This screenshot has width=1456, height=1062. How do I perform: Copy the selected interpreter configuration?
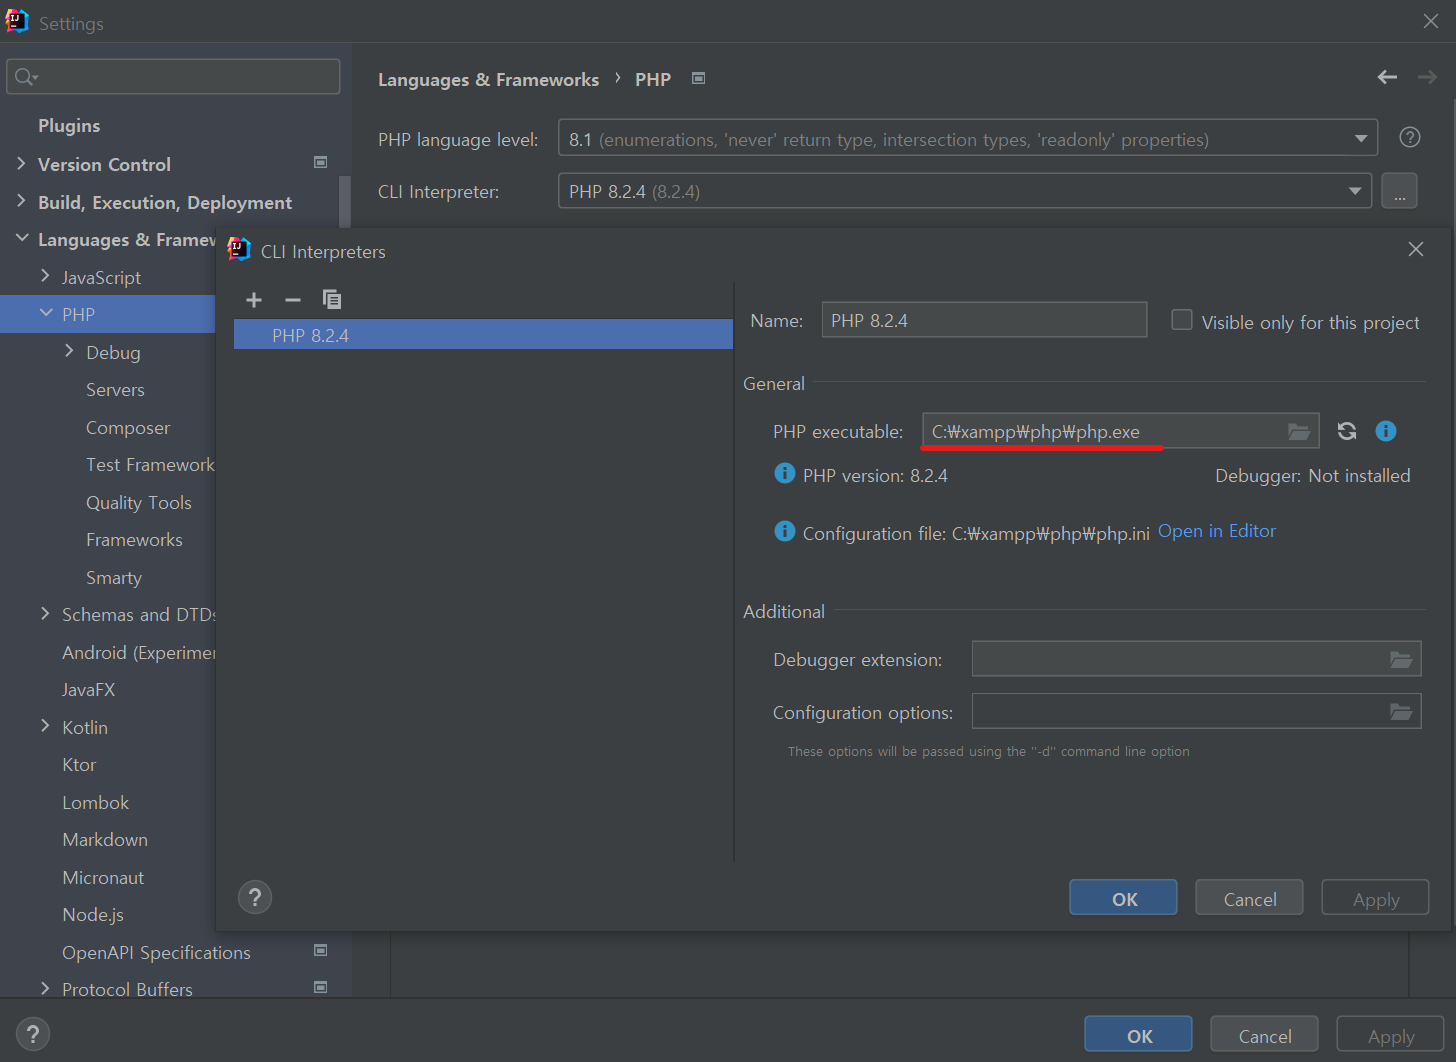coord(332,300)
